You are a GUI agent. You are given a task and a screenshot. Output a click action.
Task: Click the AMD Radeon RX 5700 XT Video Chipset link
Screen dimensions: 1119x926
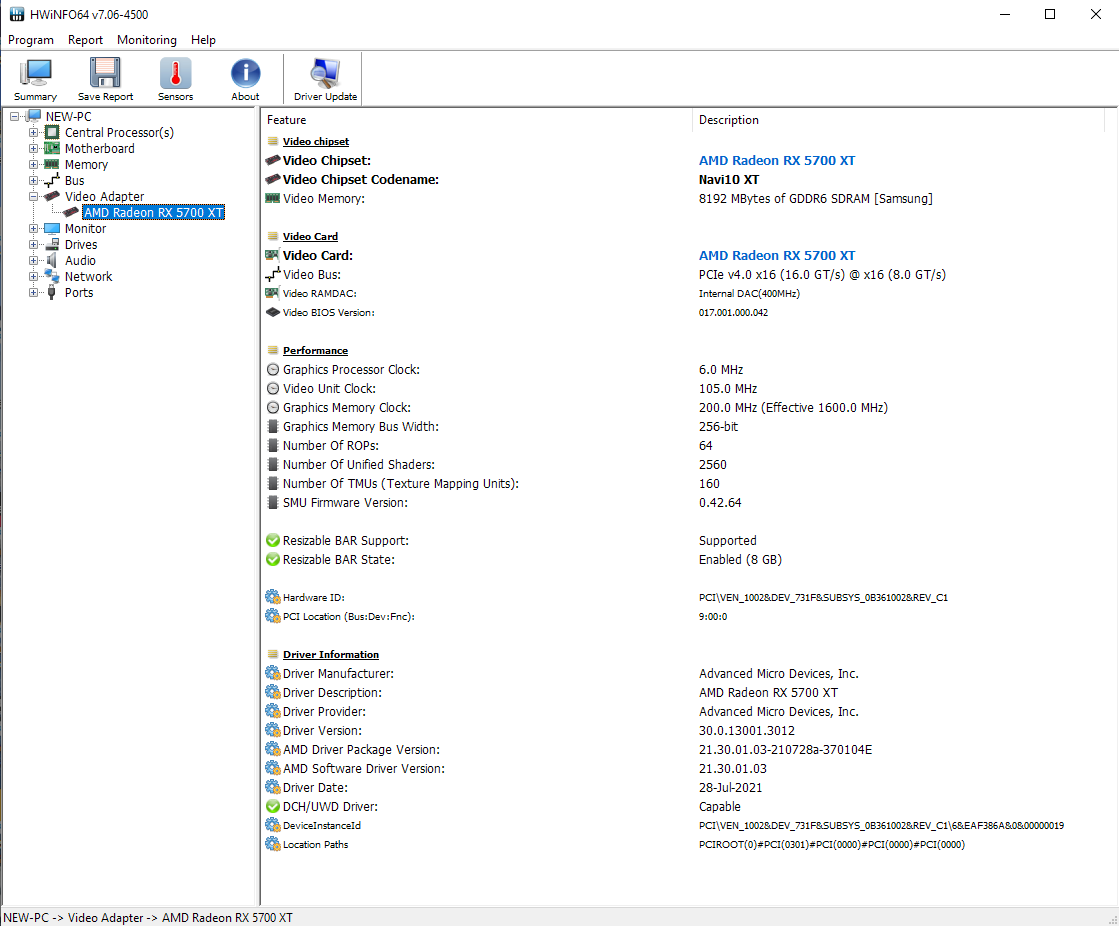pos(776,161)
